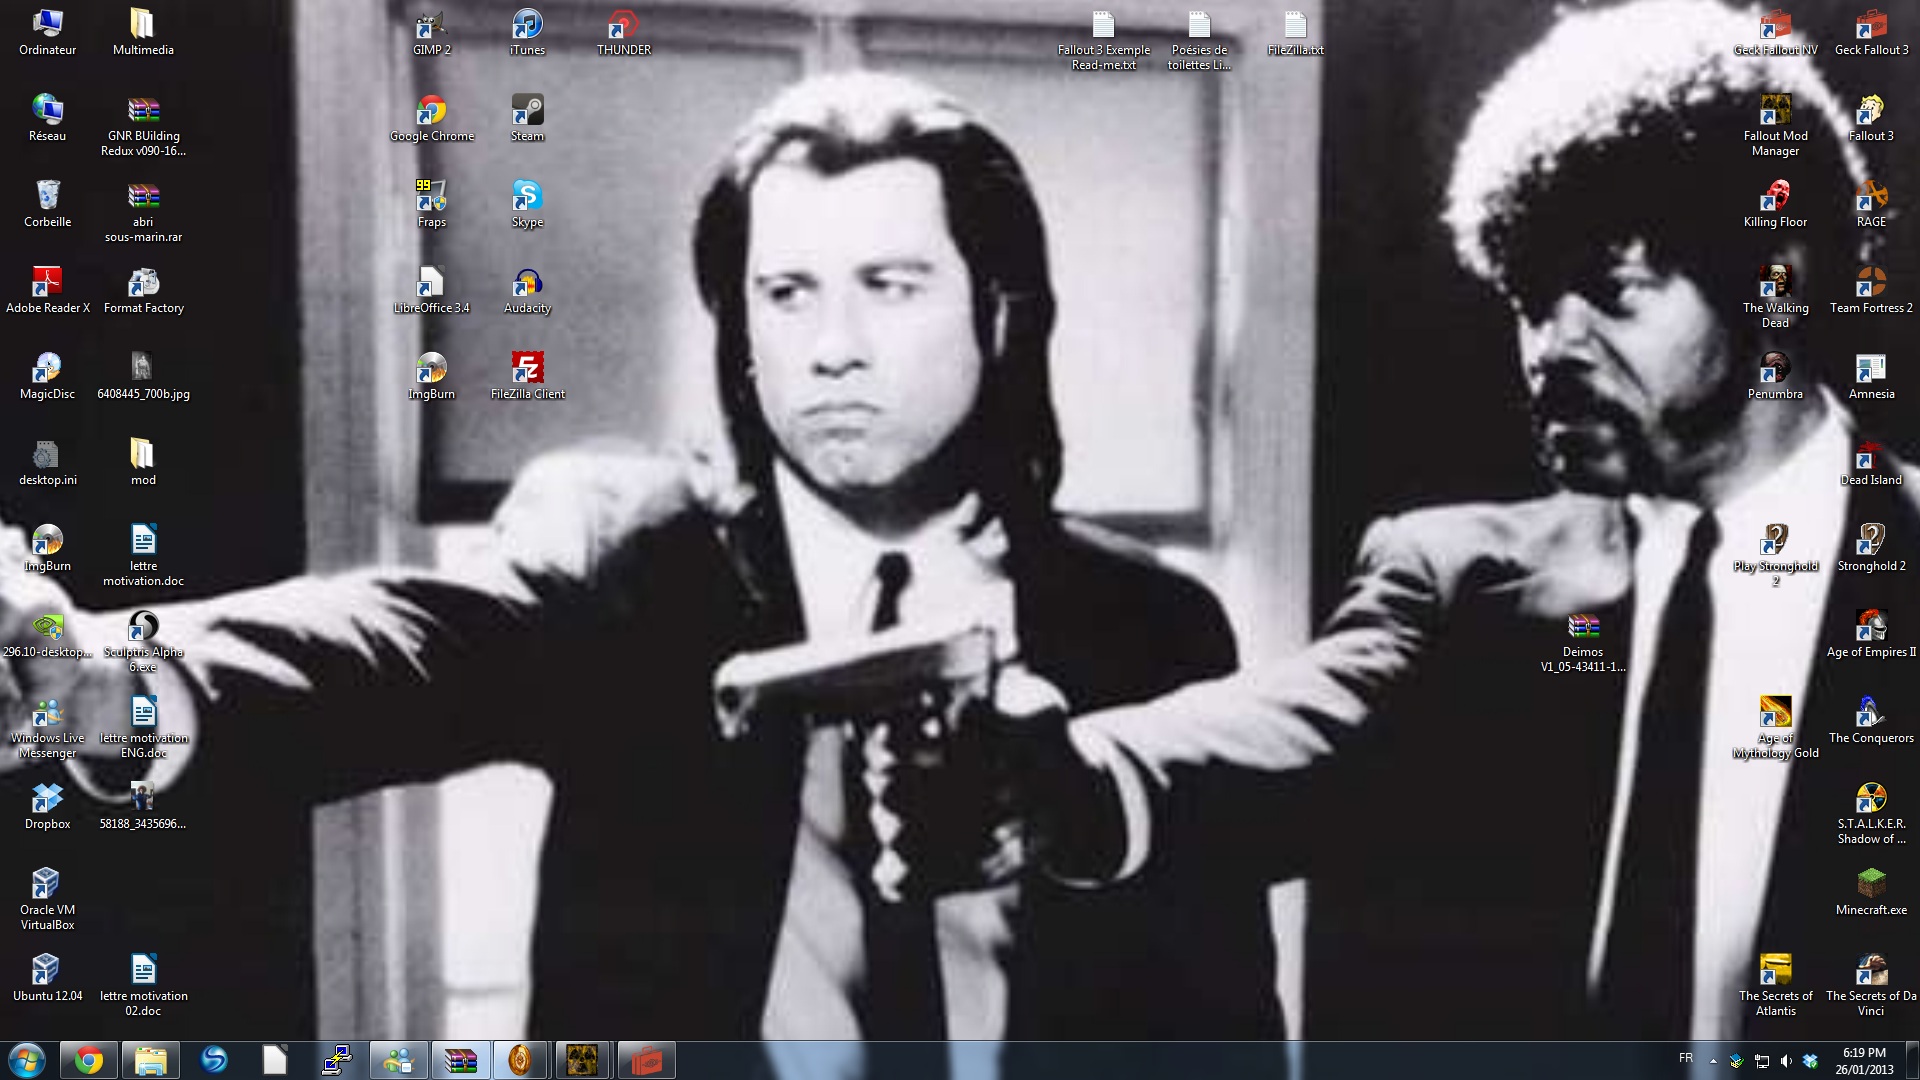1920x1080 pixels.
Task: Launch the Fallout 3 game shortcut
Action: (1871, 118)
